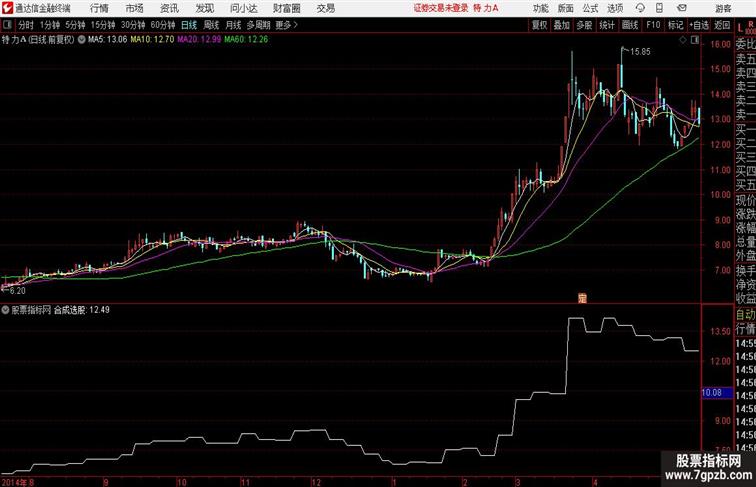Screen dimensions: 756x487
Task: Click the 2014年8 date label on timeline
Action: tap(18, 482)
